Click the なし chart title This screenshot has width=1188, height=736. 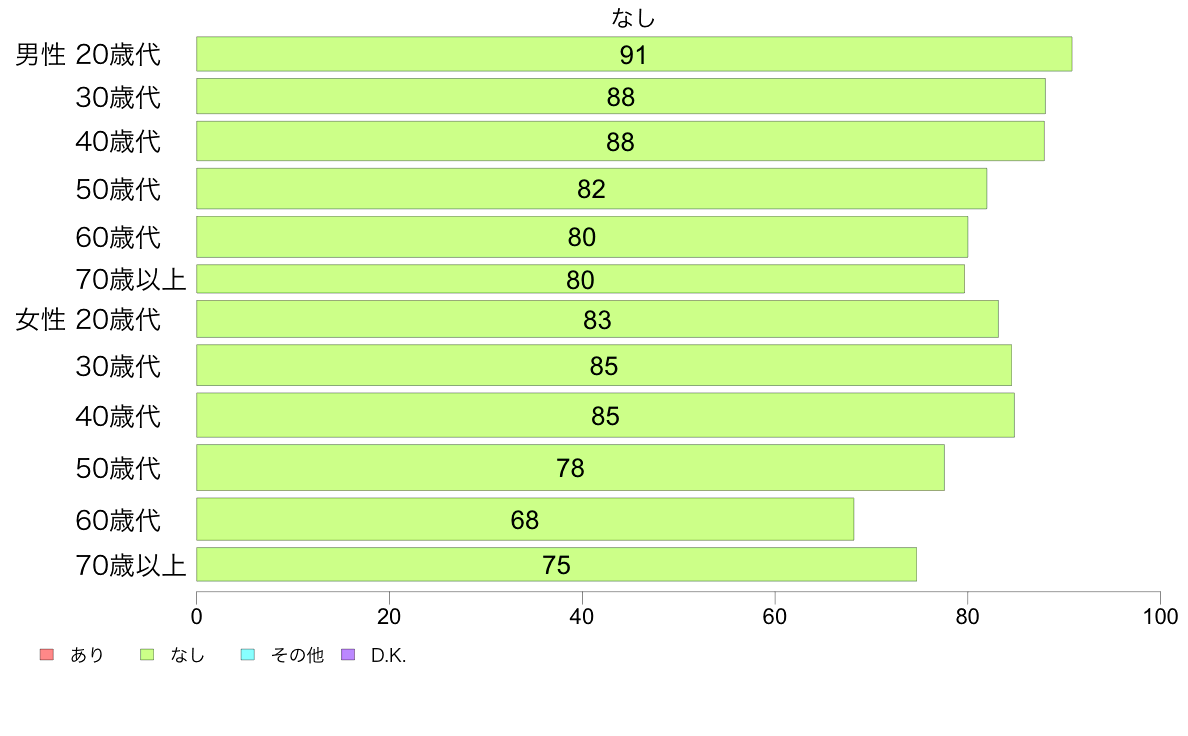coord(633,17)
